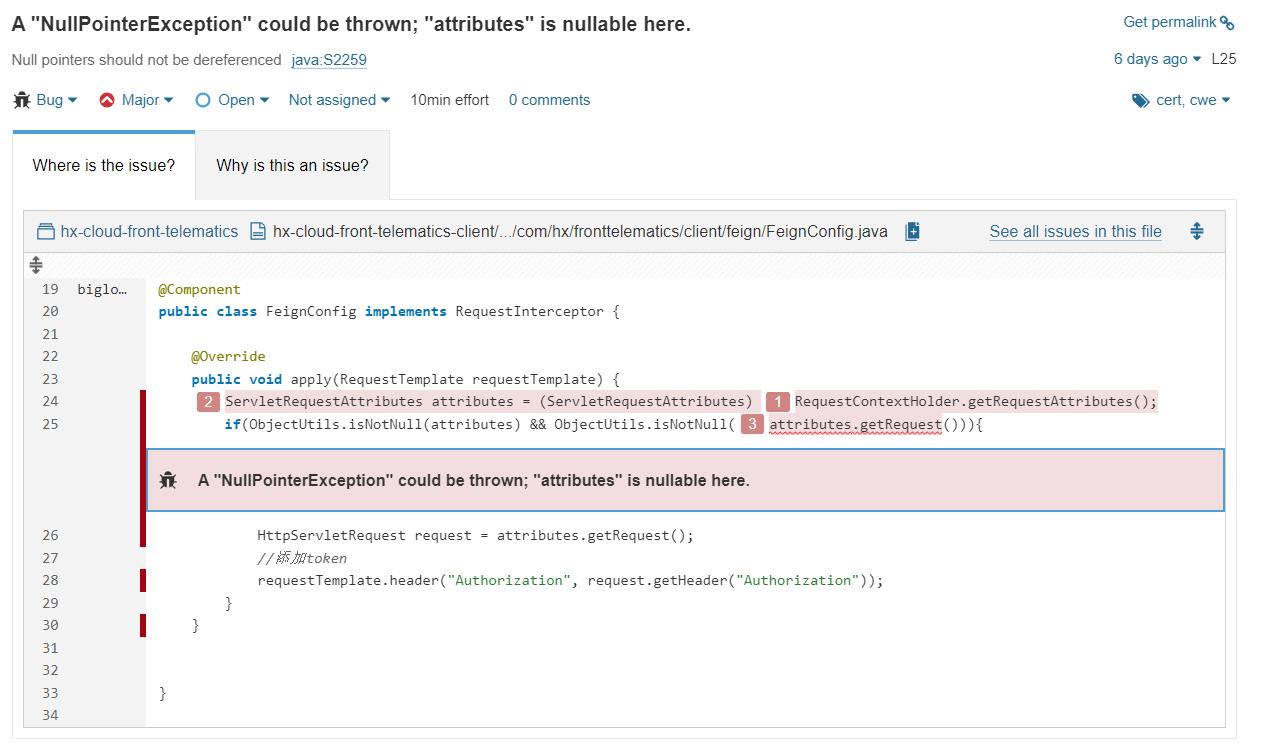Click the Open status circle icon

tap(203, 100)
